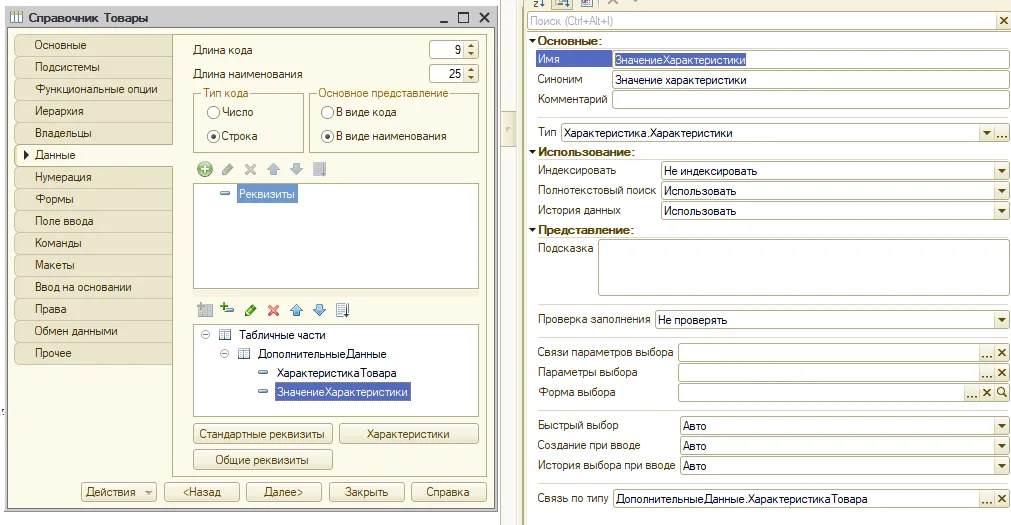
Task: Collapse the Табличные части tree node
Action: 205,335
